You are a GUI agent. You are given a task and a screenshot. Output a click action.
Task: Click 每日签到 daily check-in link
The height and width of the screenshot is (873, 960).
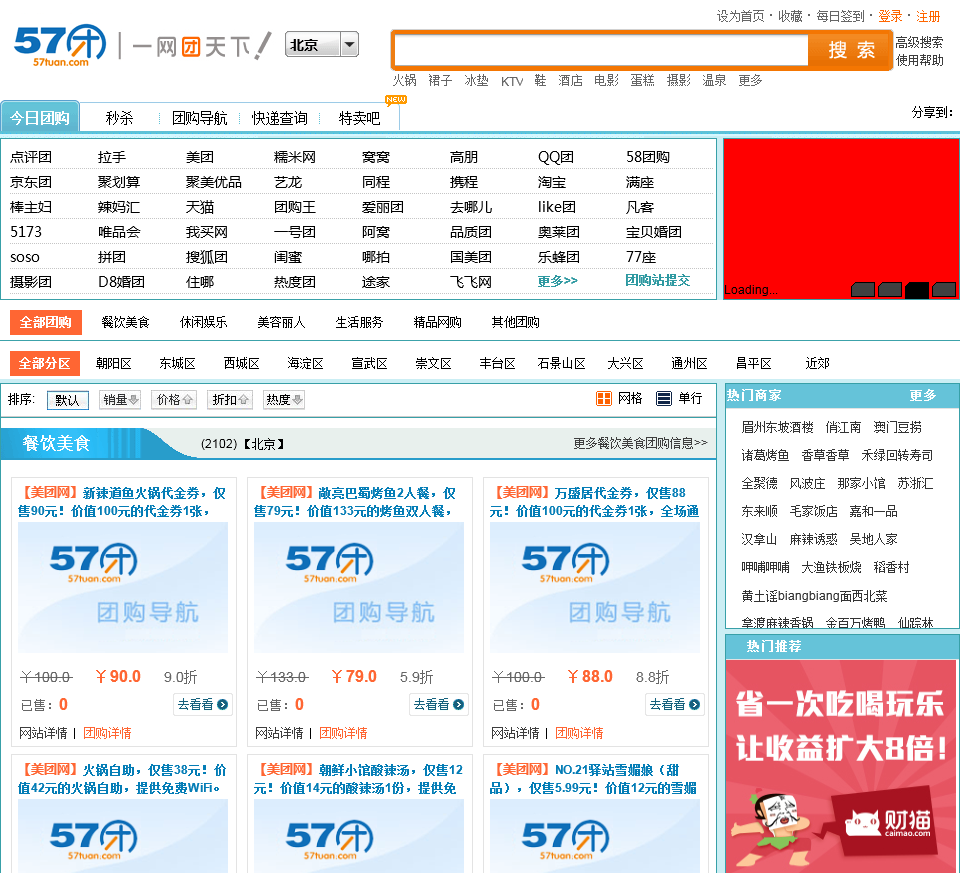[x=840, y=17]
